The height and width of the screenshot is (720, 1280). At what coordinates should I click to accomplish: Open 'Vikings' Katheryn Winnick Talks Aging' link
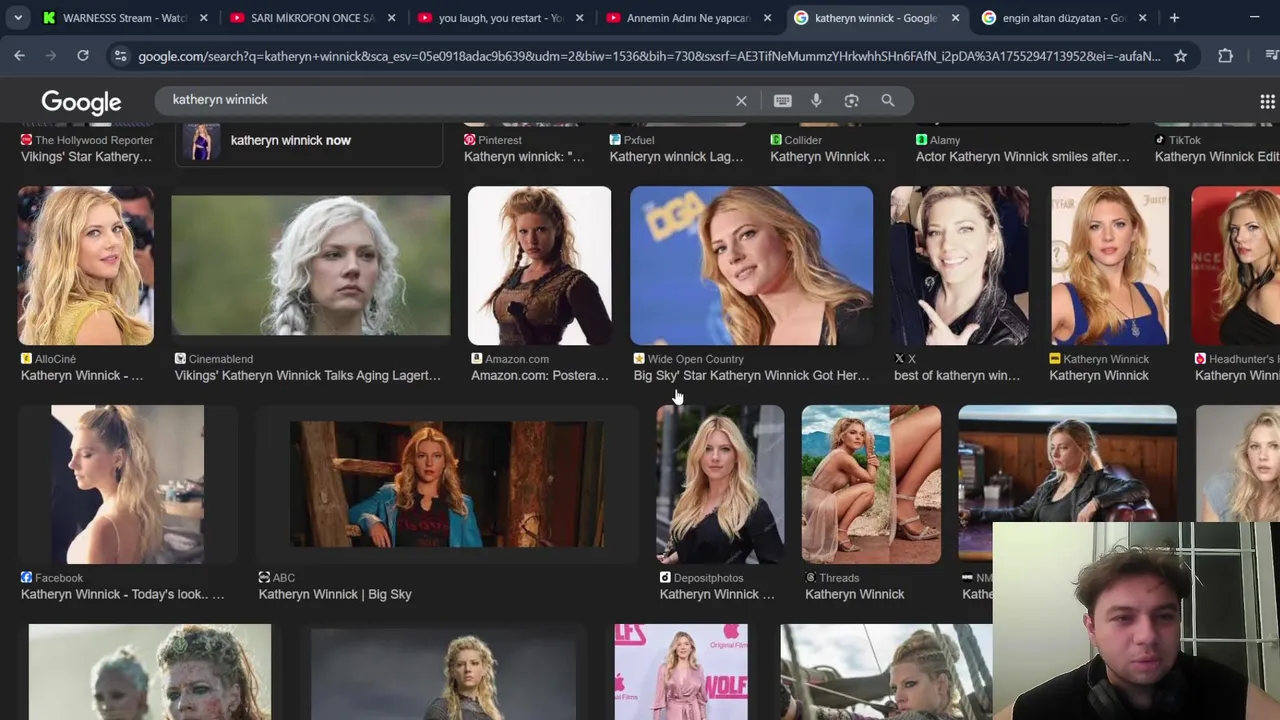coord(307,375)
